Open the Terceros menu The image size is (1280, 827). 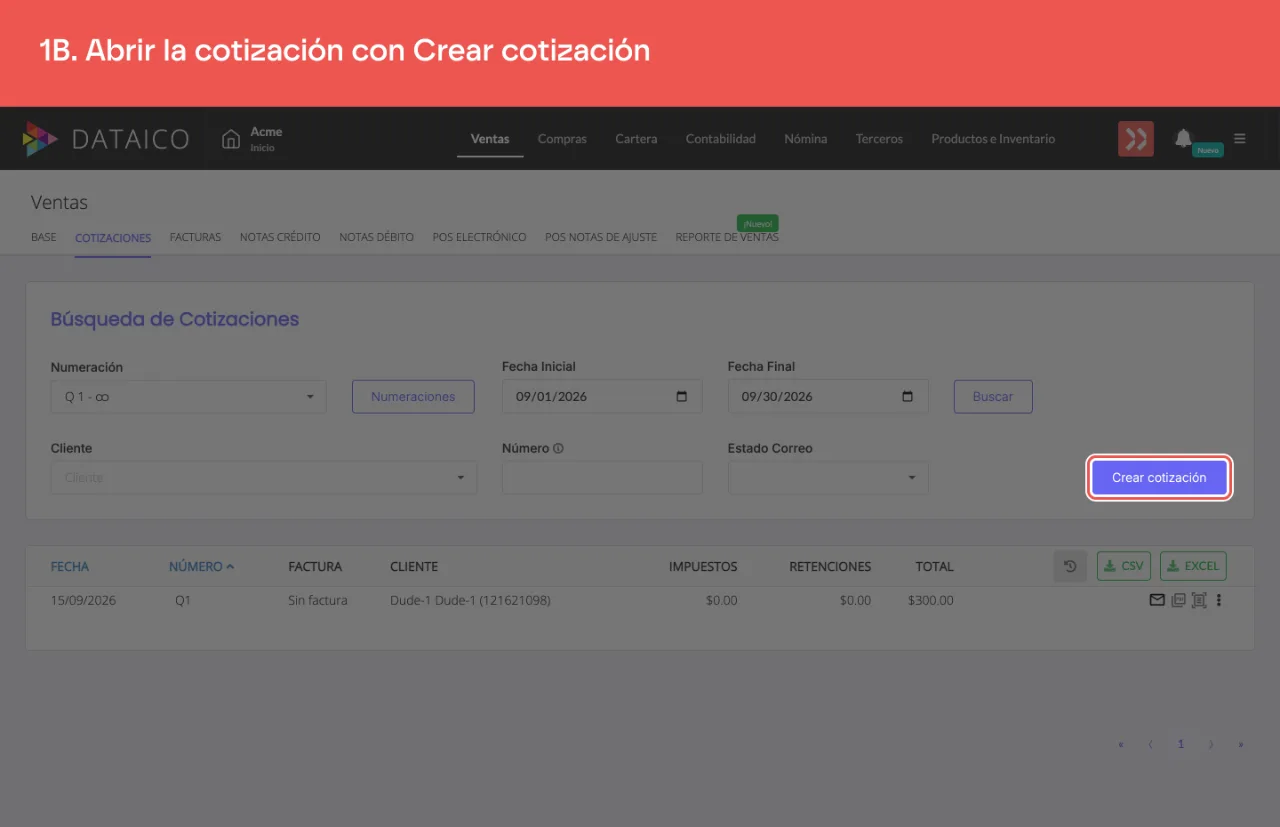pyautogui.click(x=879, y=139)
